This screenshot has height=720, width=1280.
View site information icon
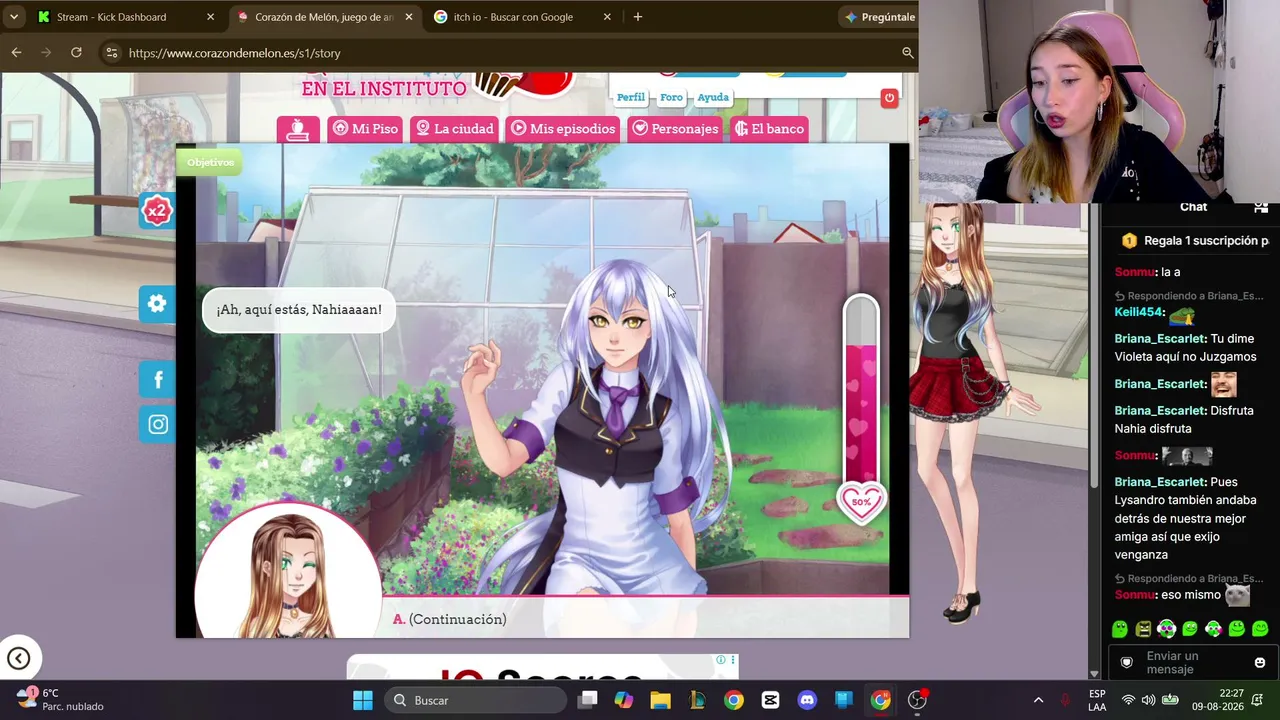[111, 53]
